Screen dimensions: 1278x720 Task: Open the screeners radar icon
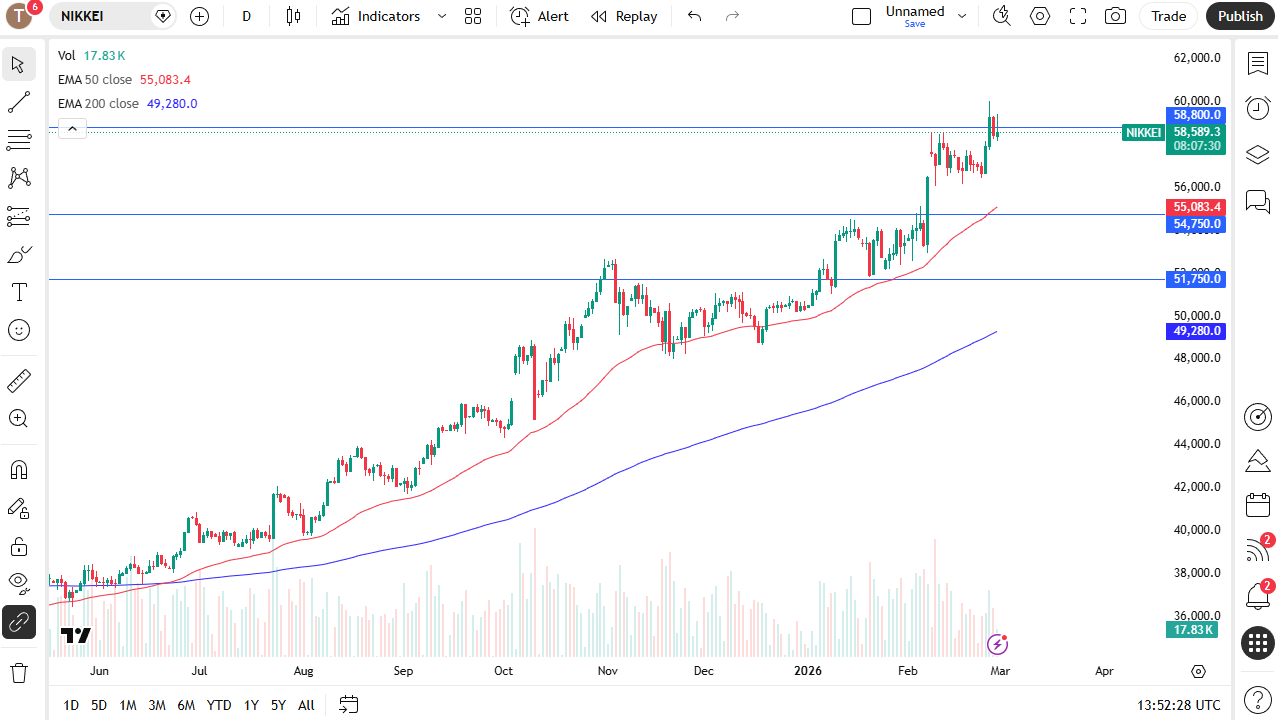coord(1258,416)
